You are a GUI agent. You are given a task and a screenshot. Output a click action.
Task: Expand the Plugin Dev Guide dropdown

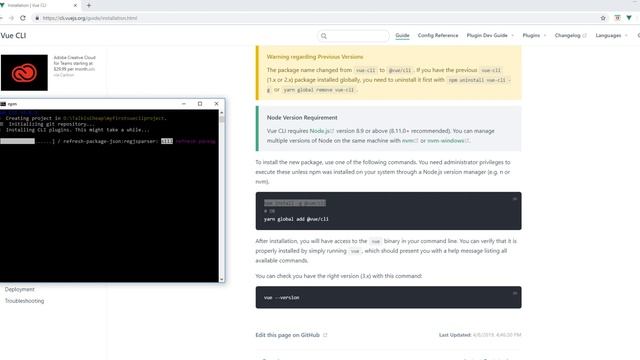coord(490,36)
